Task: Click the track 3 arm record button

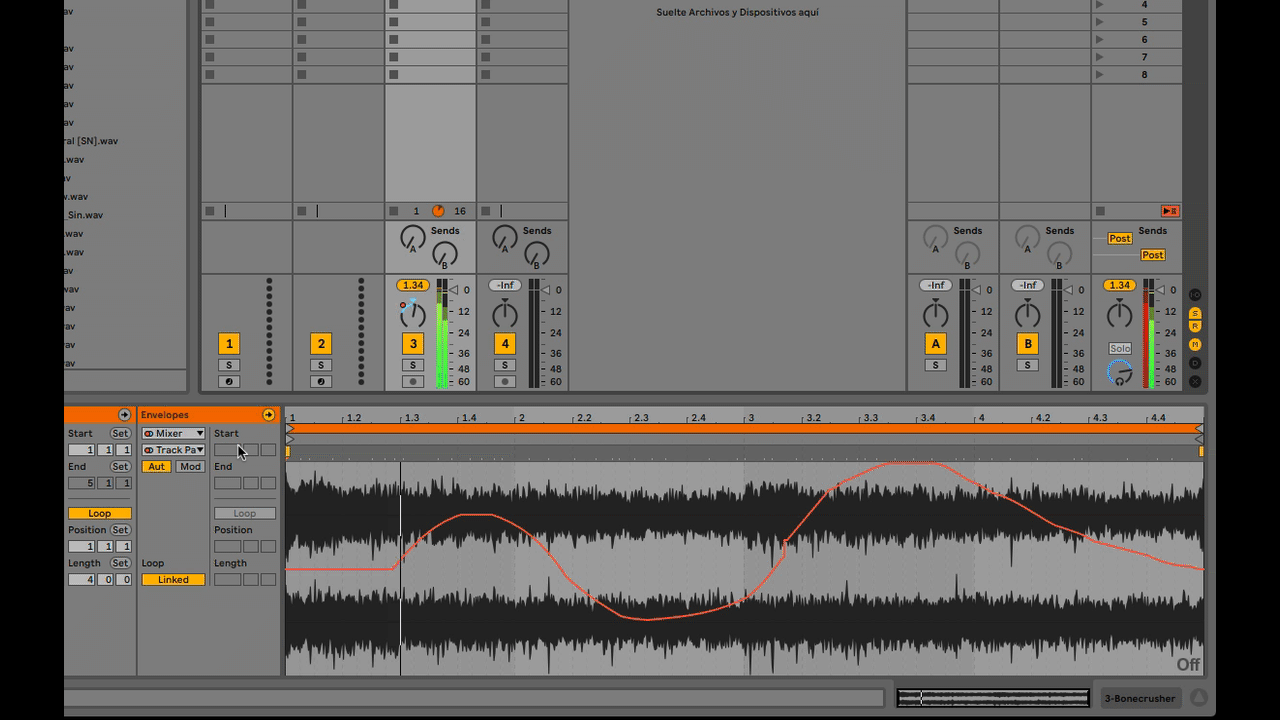Action: click(412, 382)
